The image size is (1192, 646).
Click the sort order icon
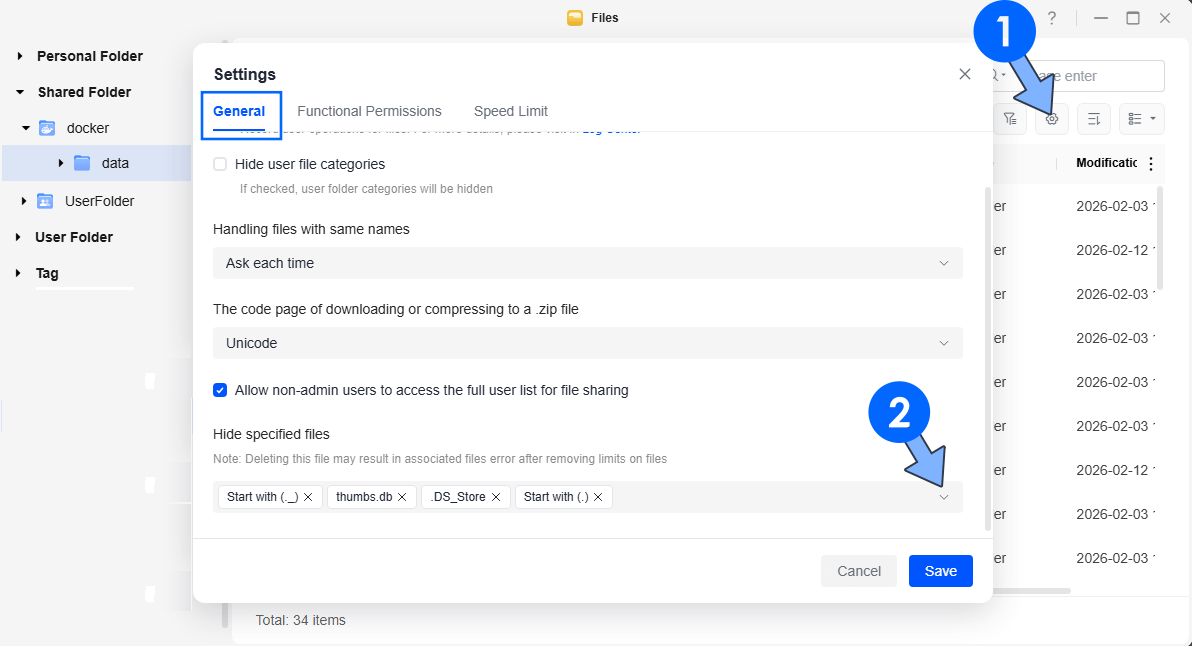coord(1094,119)
